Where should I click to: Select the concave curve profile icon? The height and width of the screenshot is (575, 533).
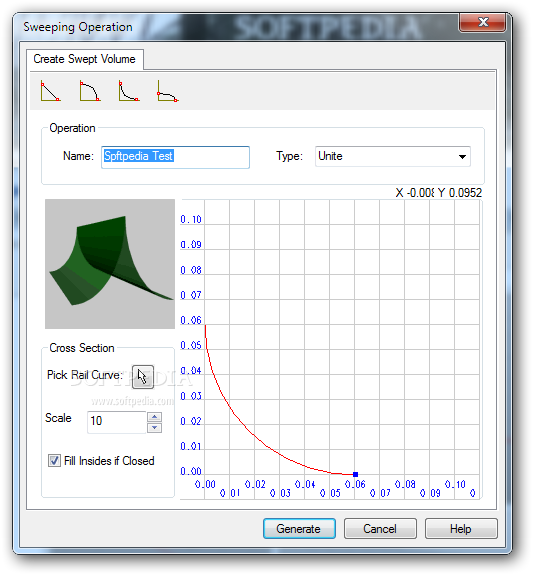(x=129, y=91)
